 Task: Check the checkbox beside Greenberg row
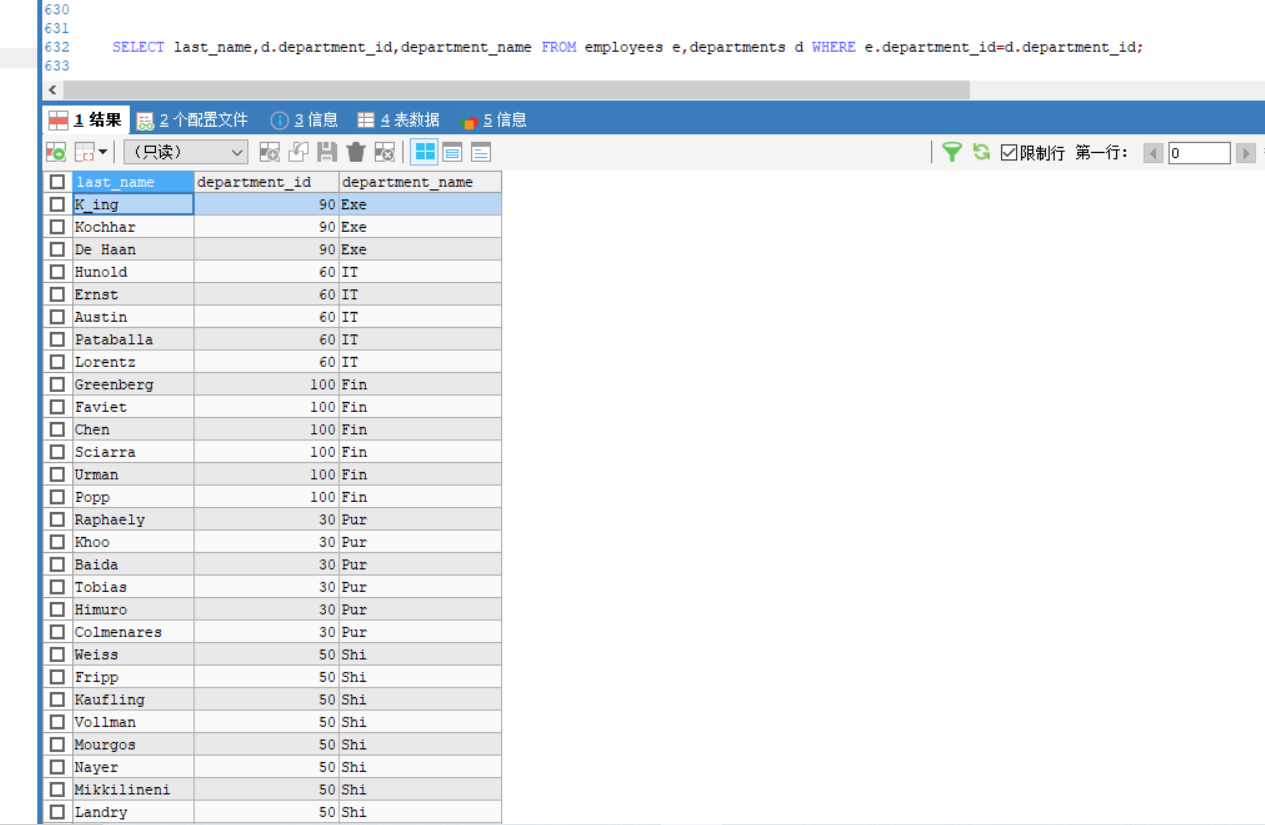click(x=57, y=384)
